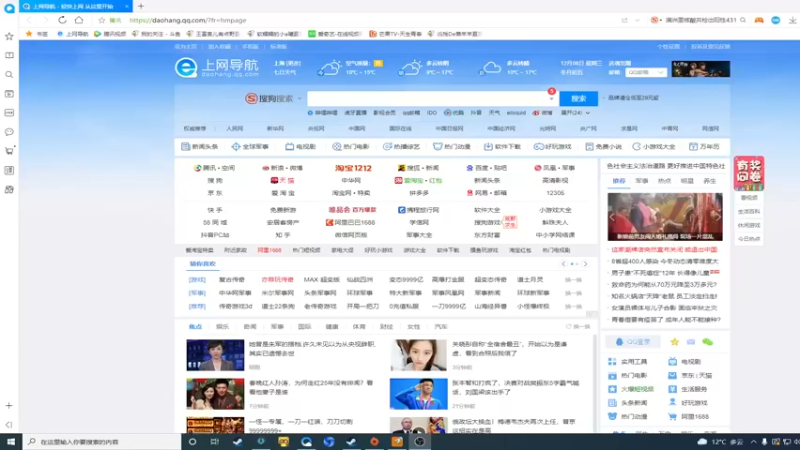Click the blue 搜索 search button
This screenshot has height=450, width=800.
point(579,98)
